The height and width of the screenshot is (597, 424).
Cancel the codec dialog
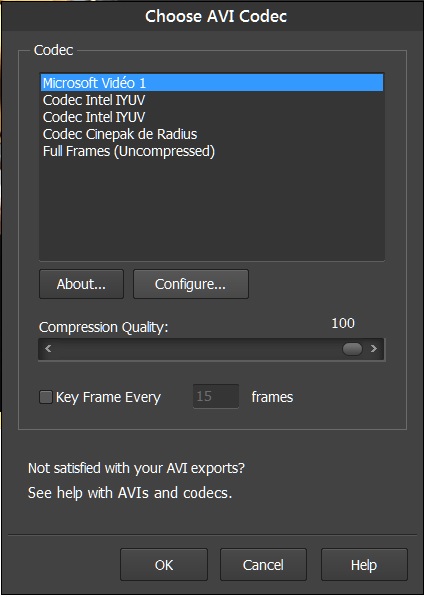[x=263, y=565]
